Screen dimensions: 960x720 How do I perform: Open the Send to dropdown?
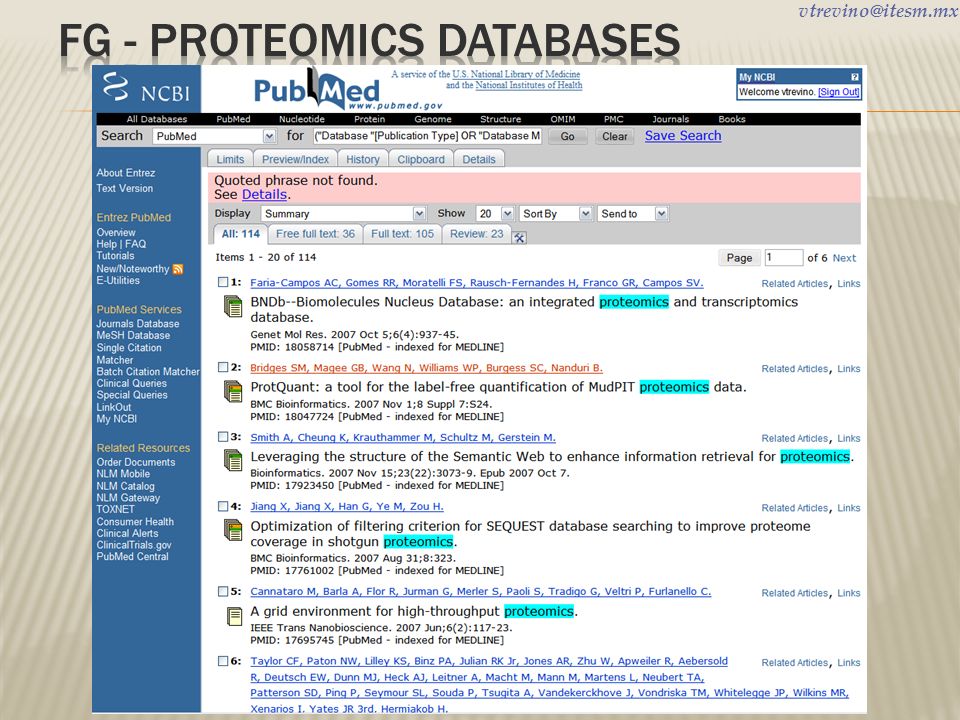click(632, 214)
